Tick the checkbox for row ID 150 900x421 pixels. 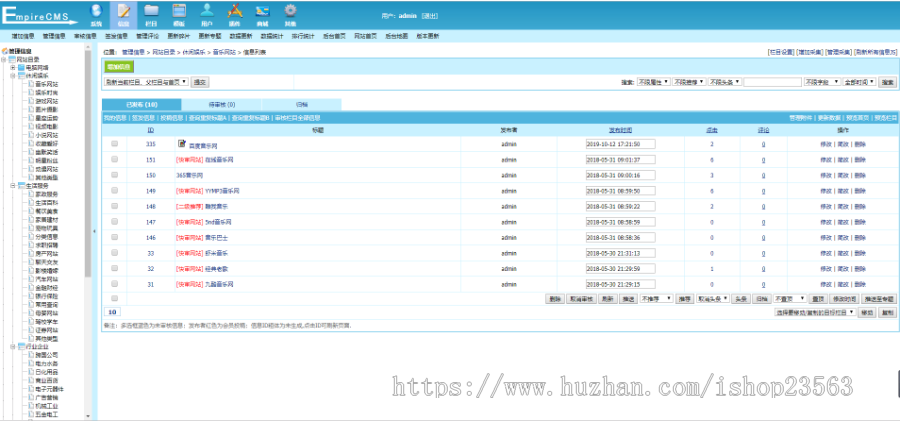pos(114,175)
